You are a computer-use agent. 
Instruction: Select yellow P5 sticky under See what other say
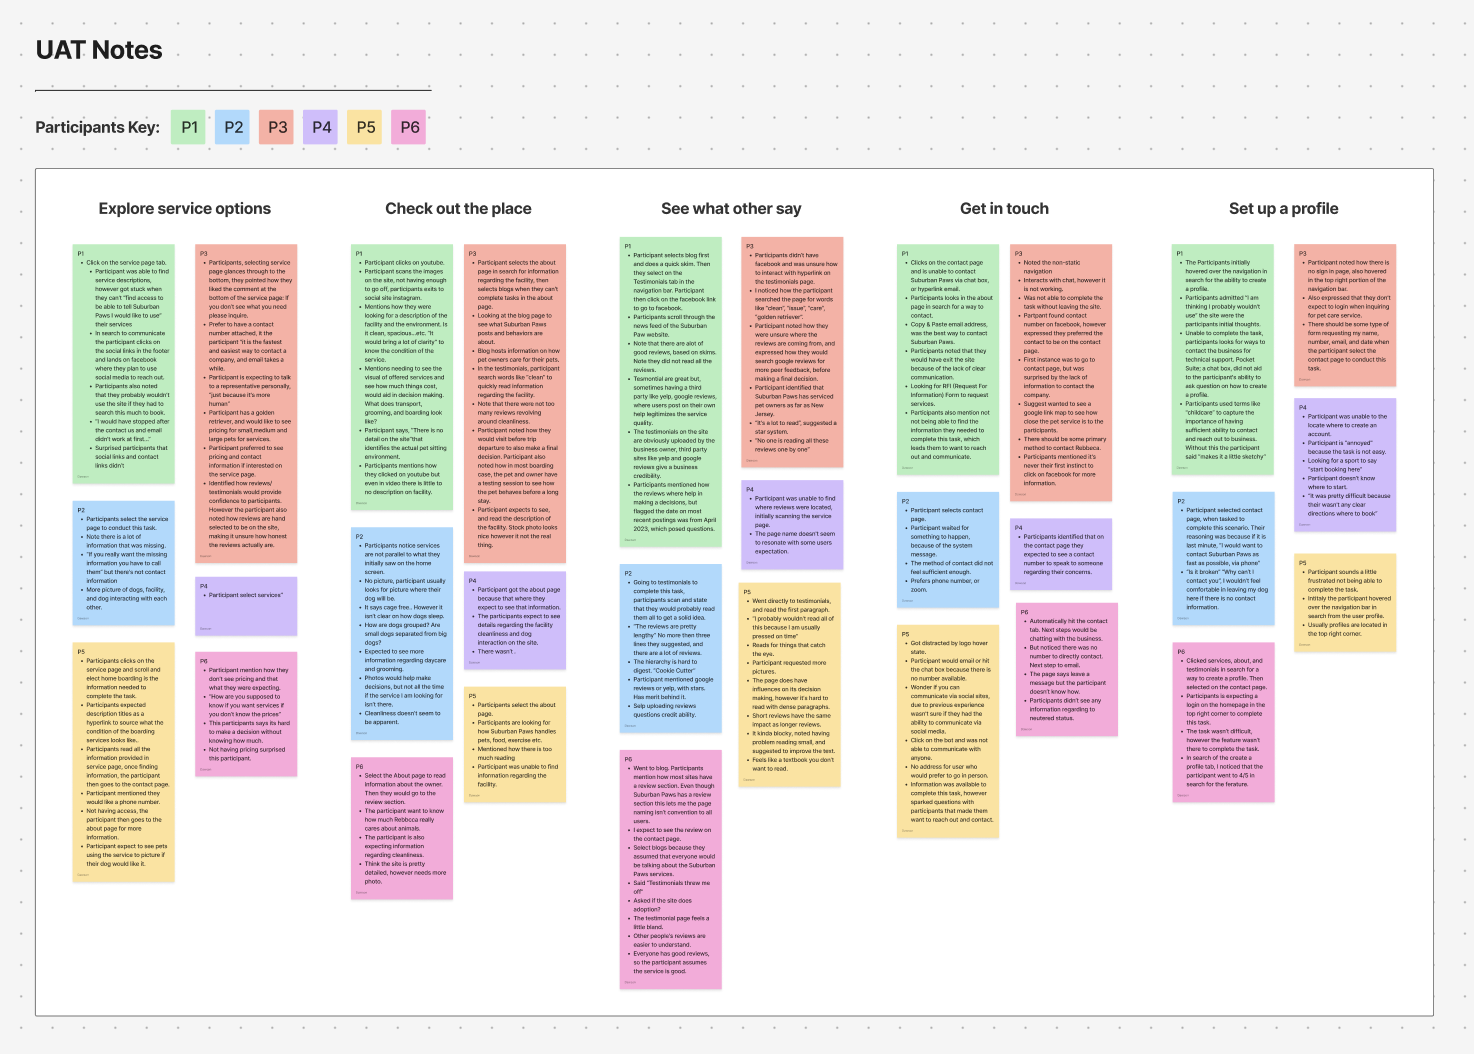click(x=792, y=685)
